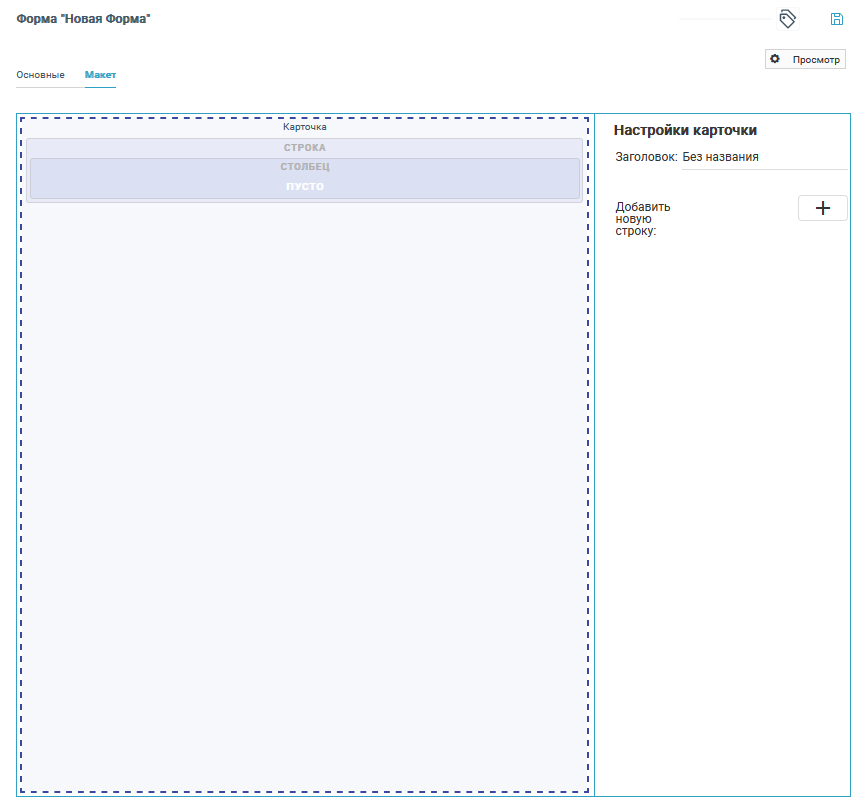
Task: Click the form title Форма "Новая Форма"
Action: point(83,19)
